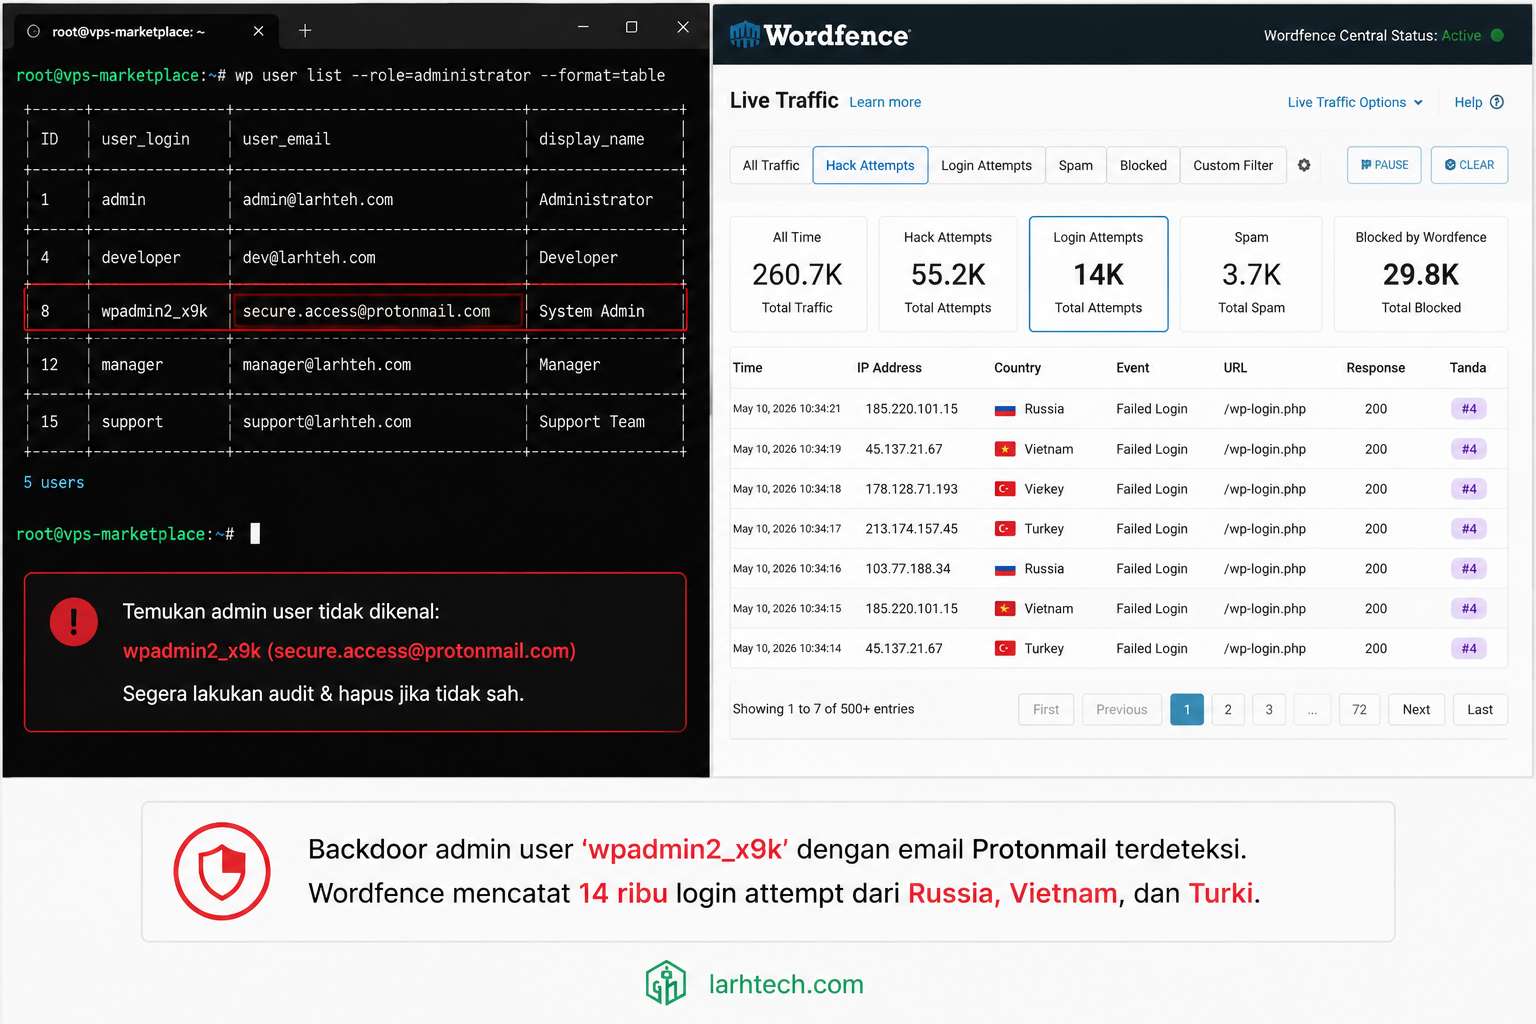Click the Russia flag for 103.77.188.34
Viewport: 1536px width, 1024px height.
click(1005, 569)
